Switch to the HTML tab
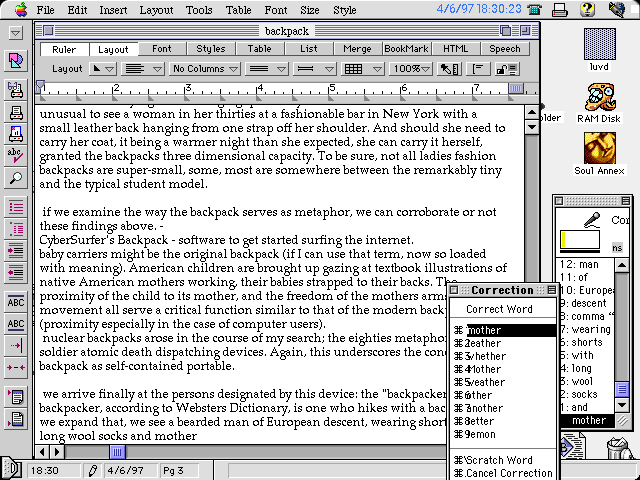The height and width of the screenshot is (480, 640). [456, 49]
